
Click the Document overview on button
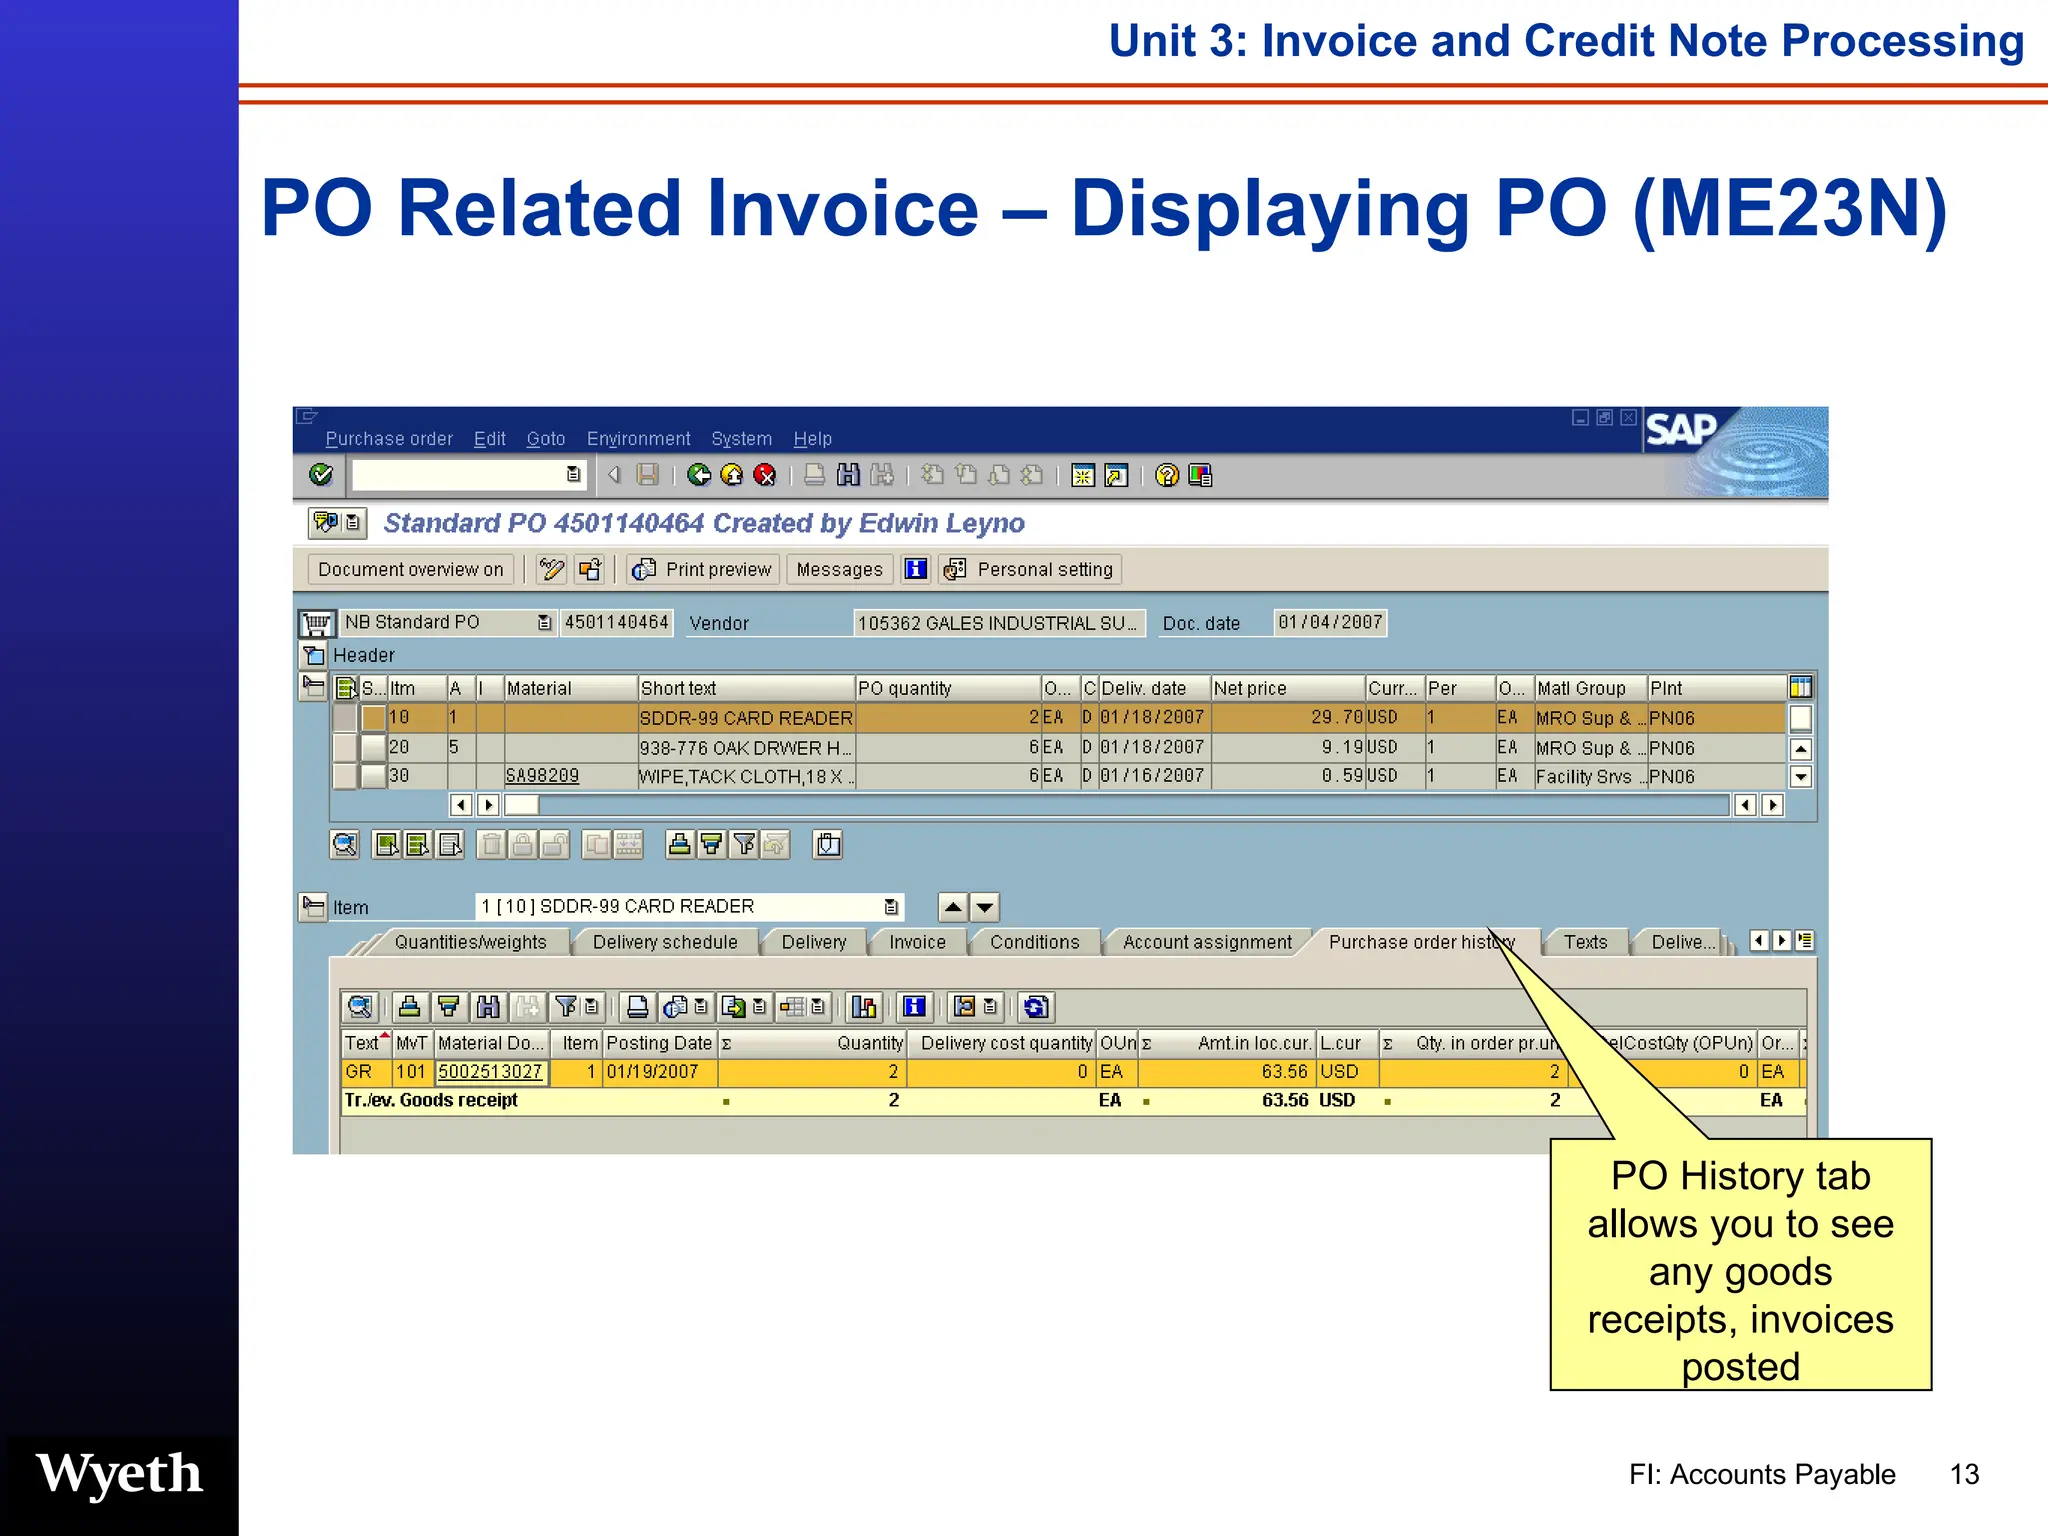click(x=411, y=569)
